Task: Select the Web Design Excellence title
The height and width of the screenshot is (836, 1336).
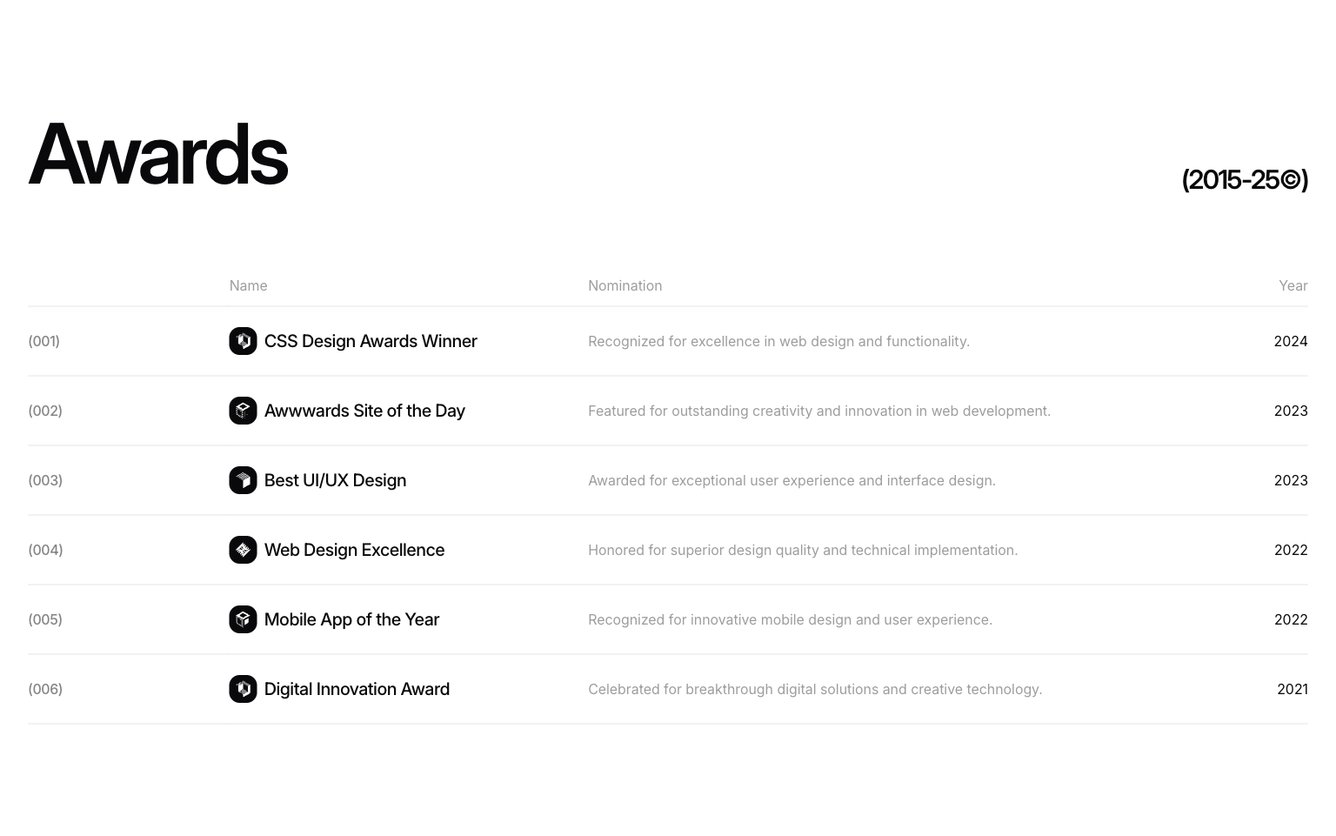Action: point(354,550)
